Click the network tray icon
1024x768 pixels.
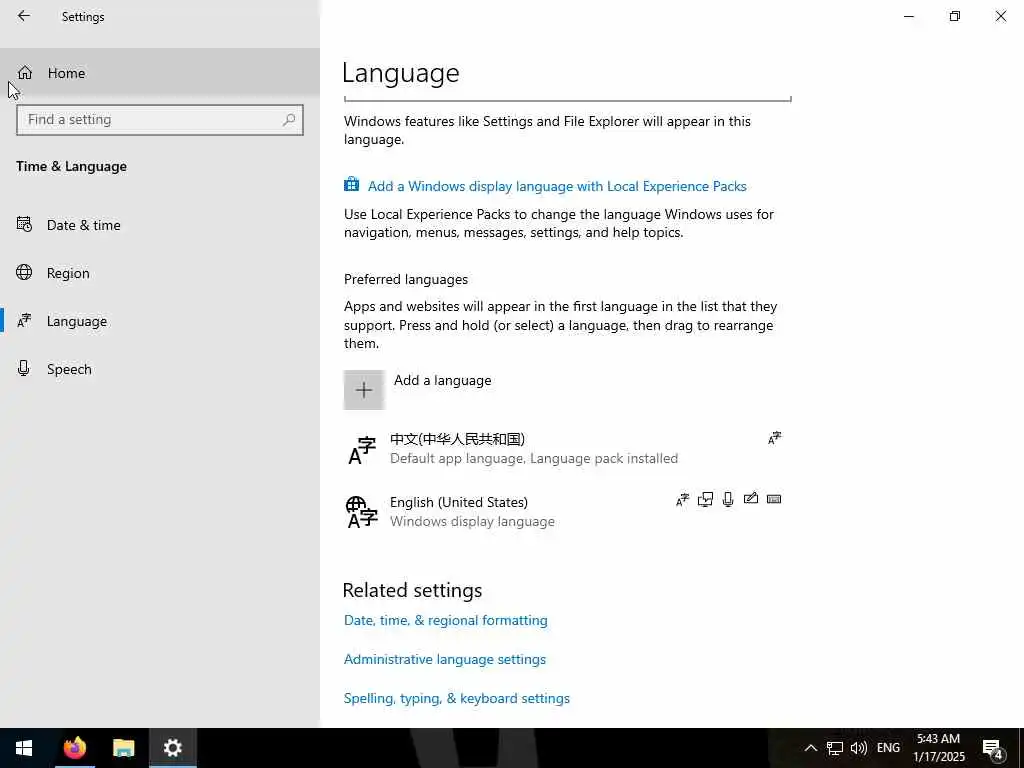[835, 748]
